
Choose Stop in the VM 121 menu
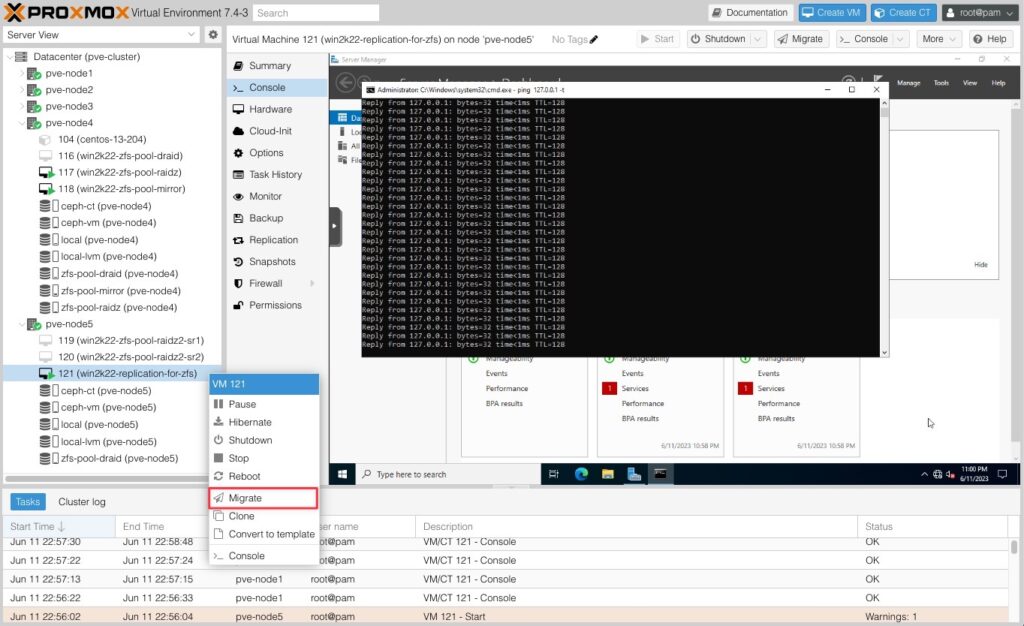coord(264,458)
